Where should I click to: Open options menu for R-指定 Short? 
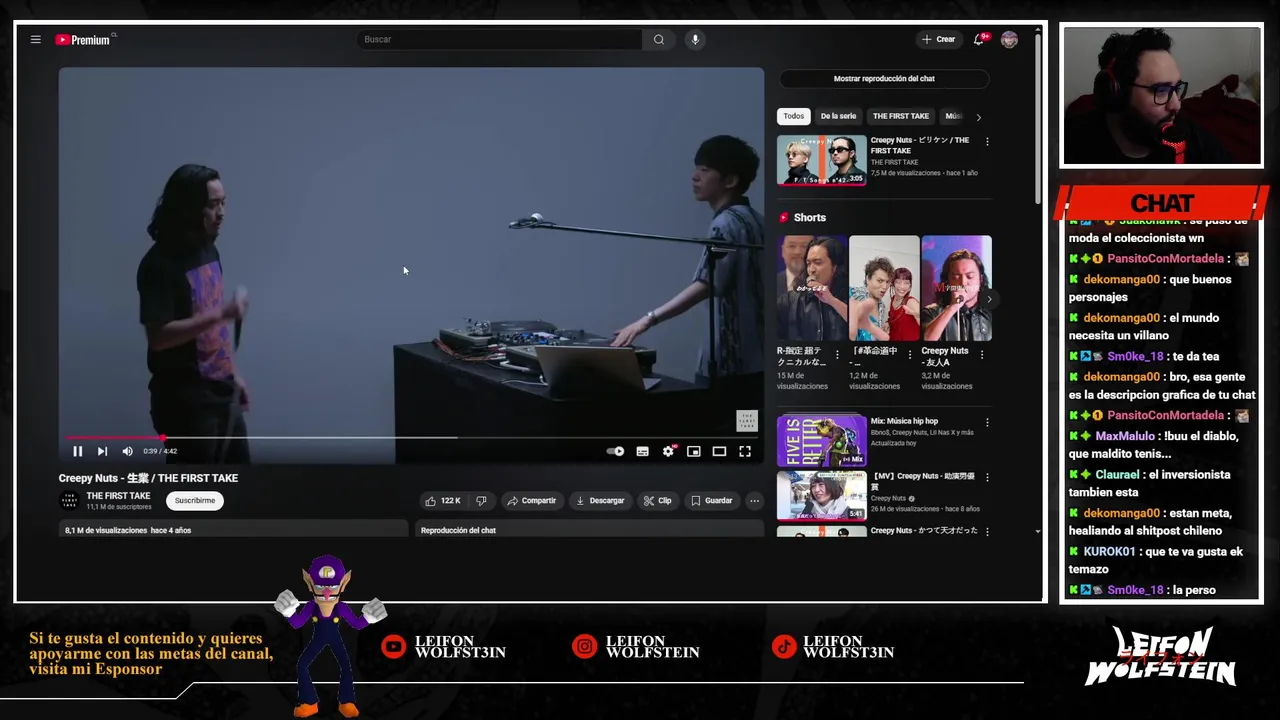pyautogui.click(x=838, y=354)
